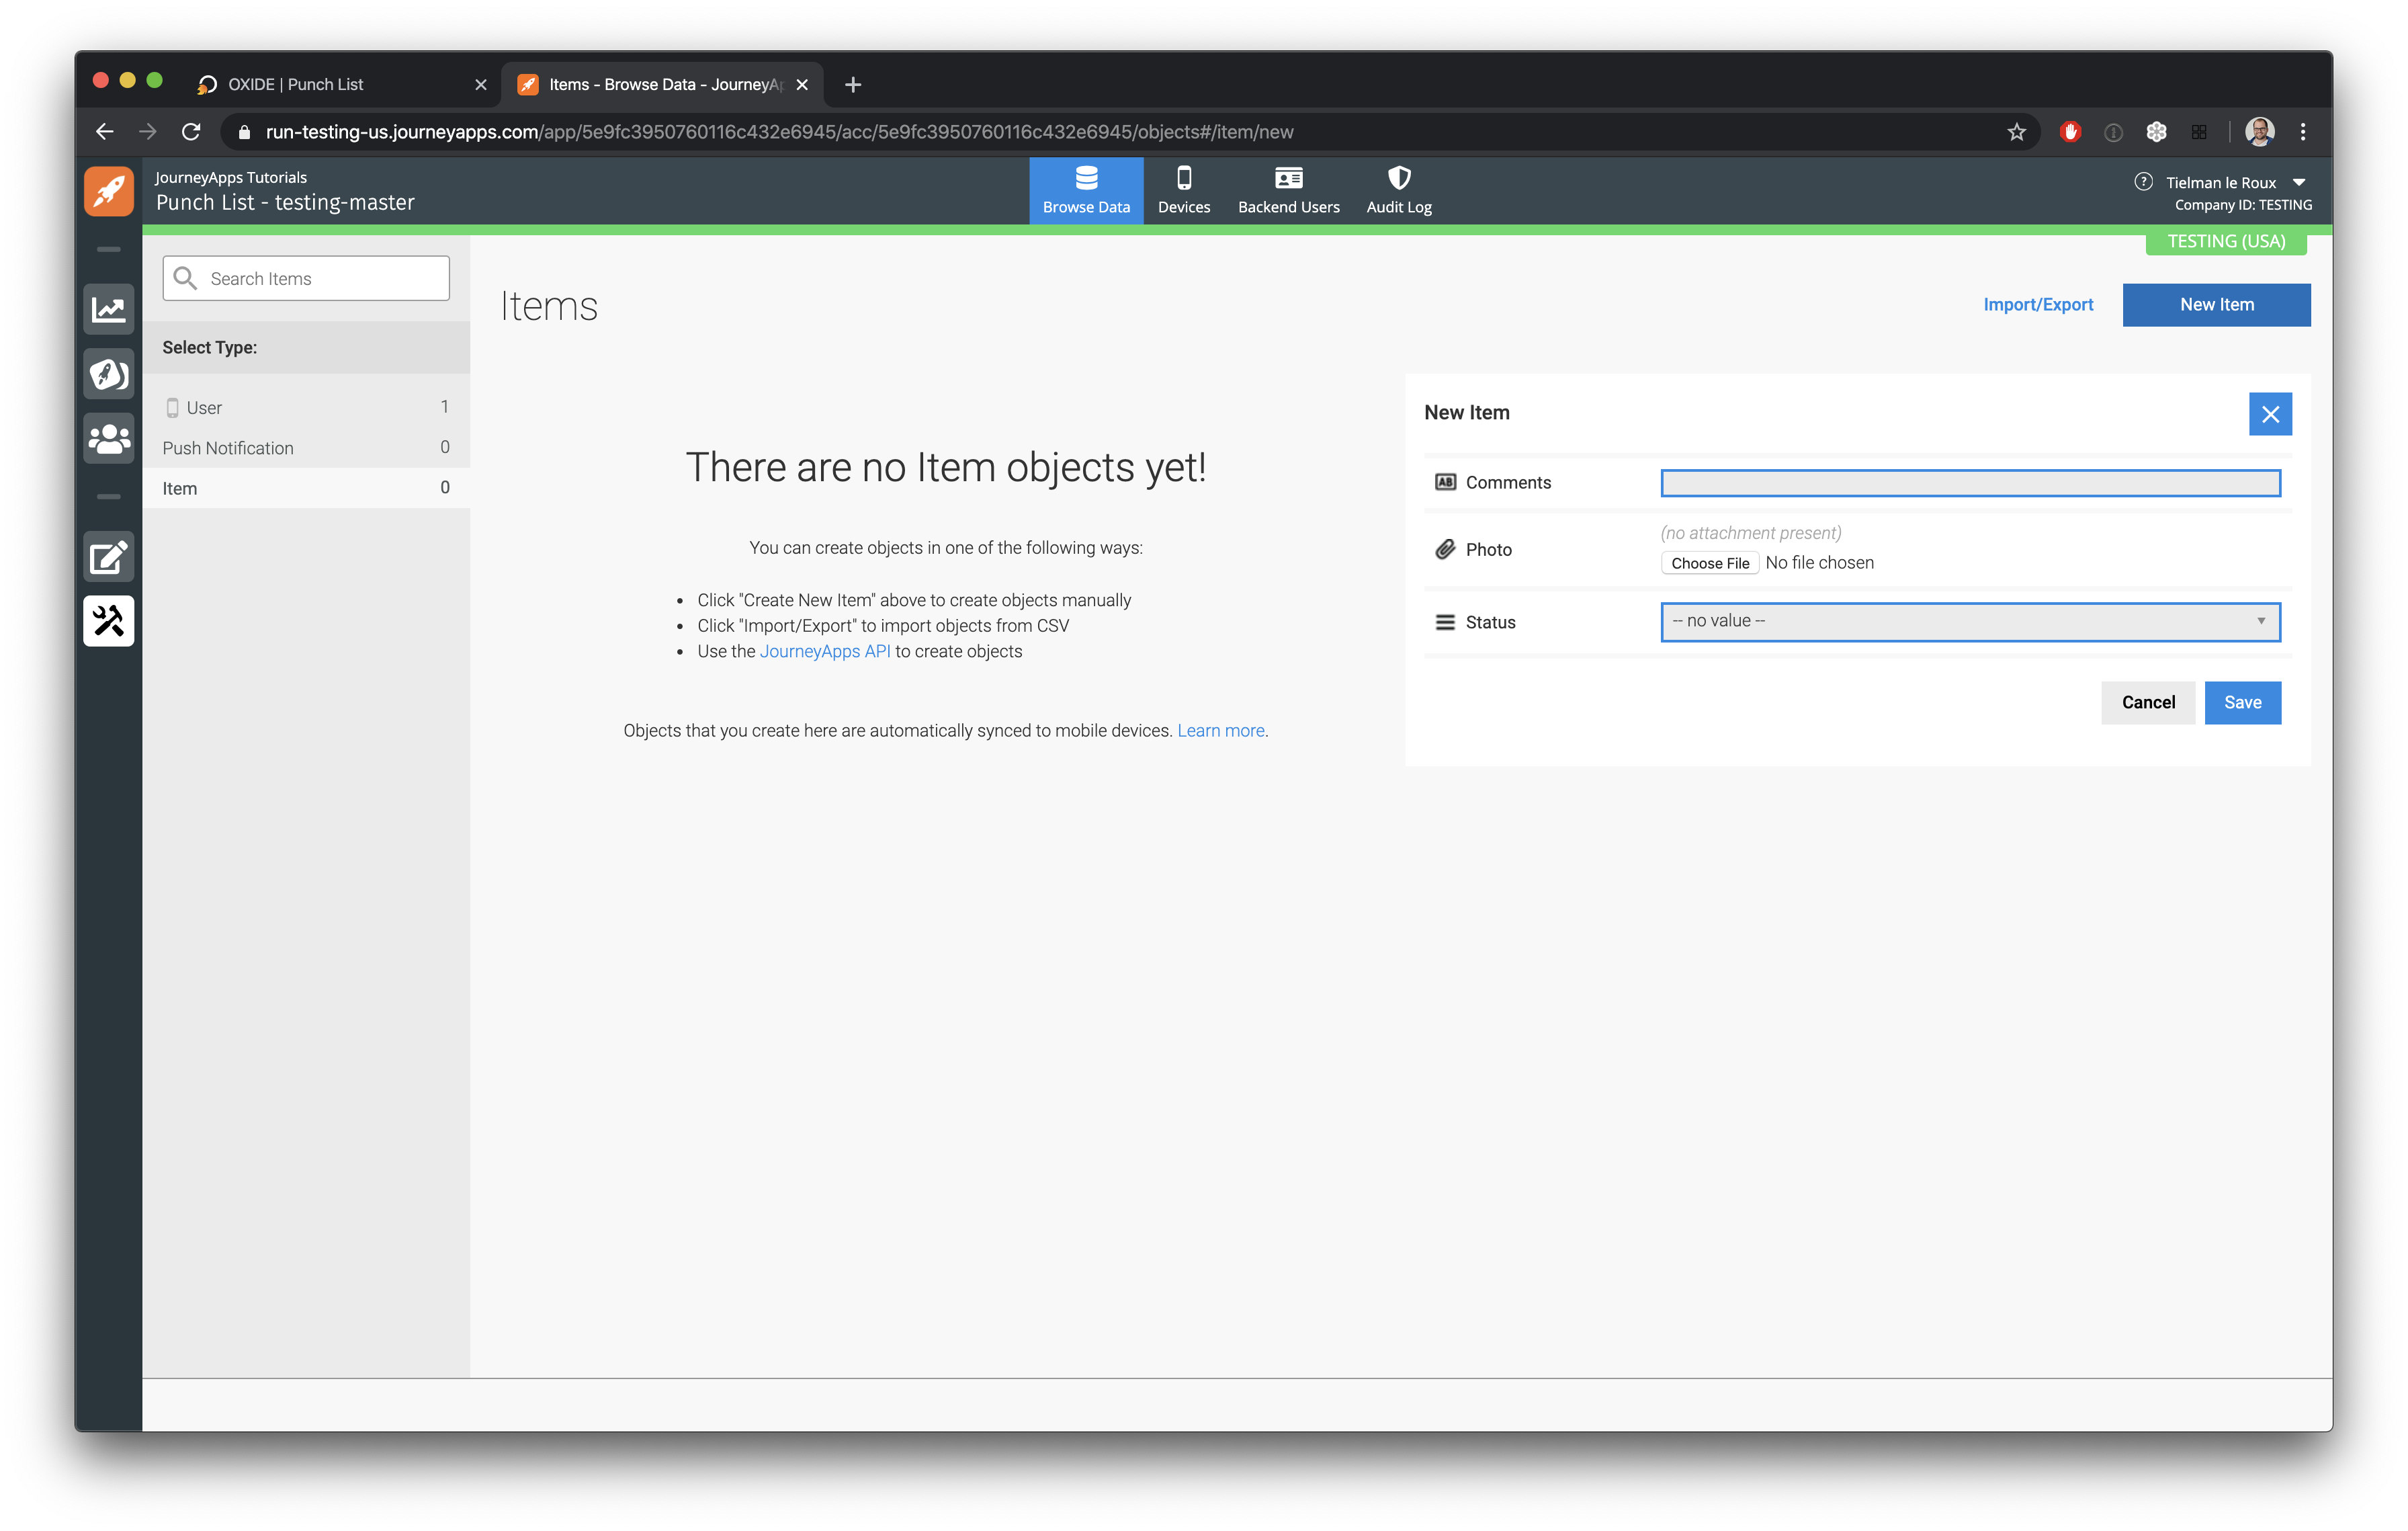This screenshot has width=2408, height=1531.
Task: Click the Audit Log shield icon
Action: [1399, 178]
